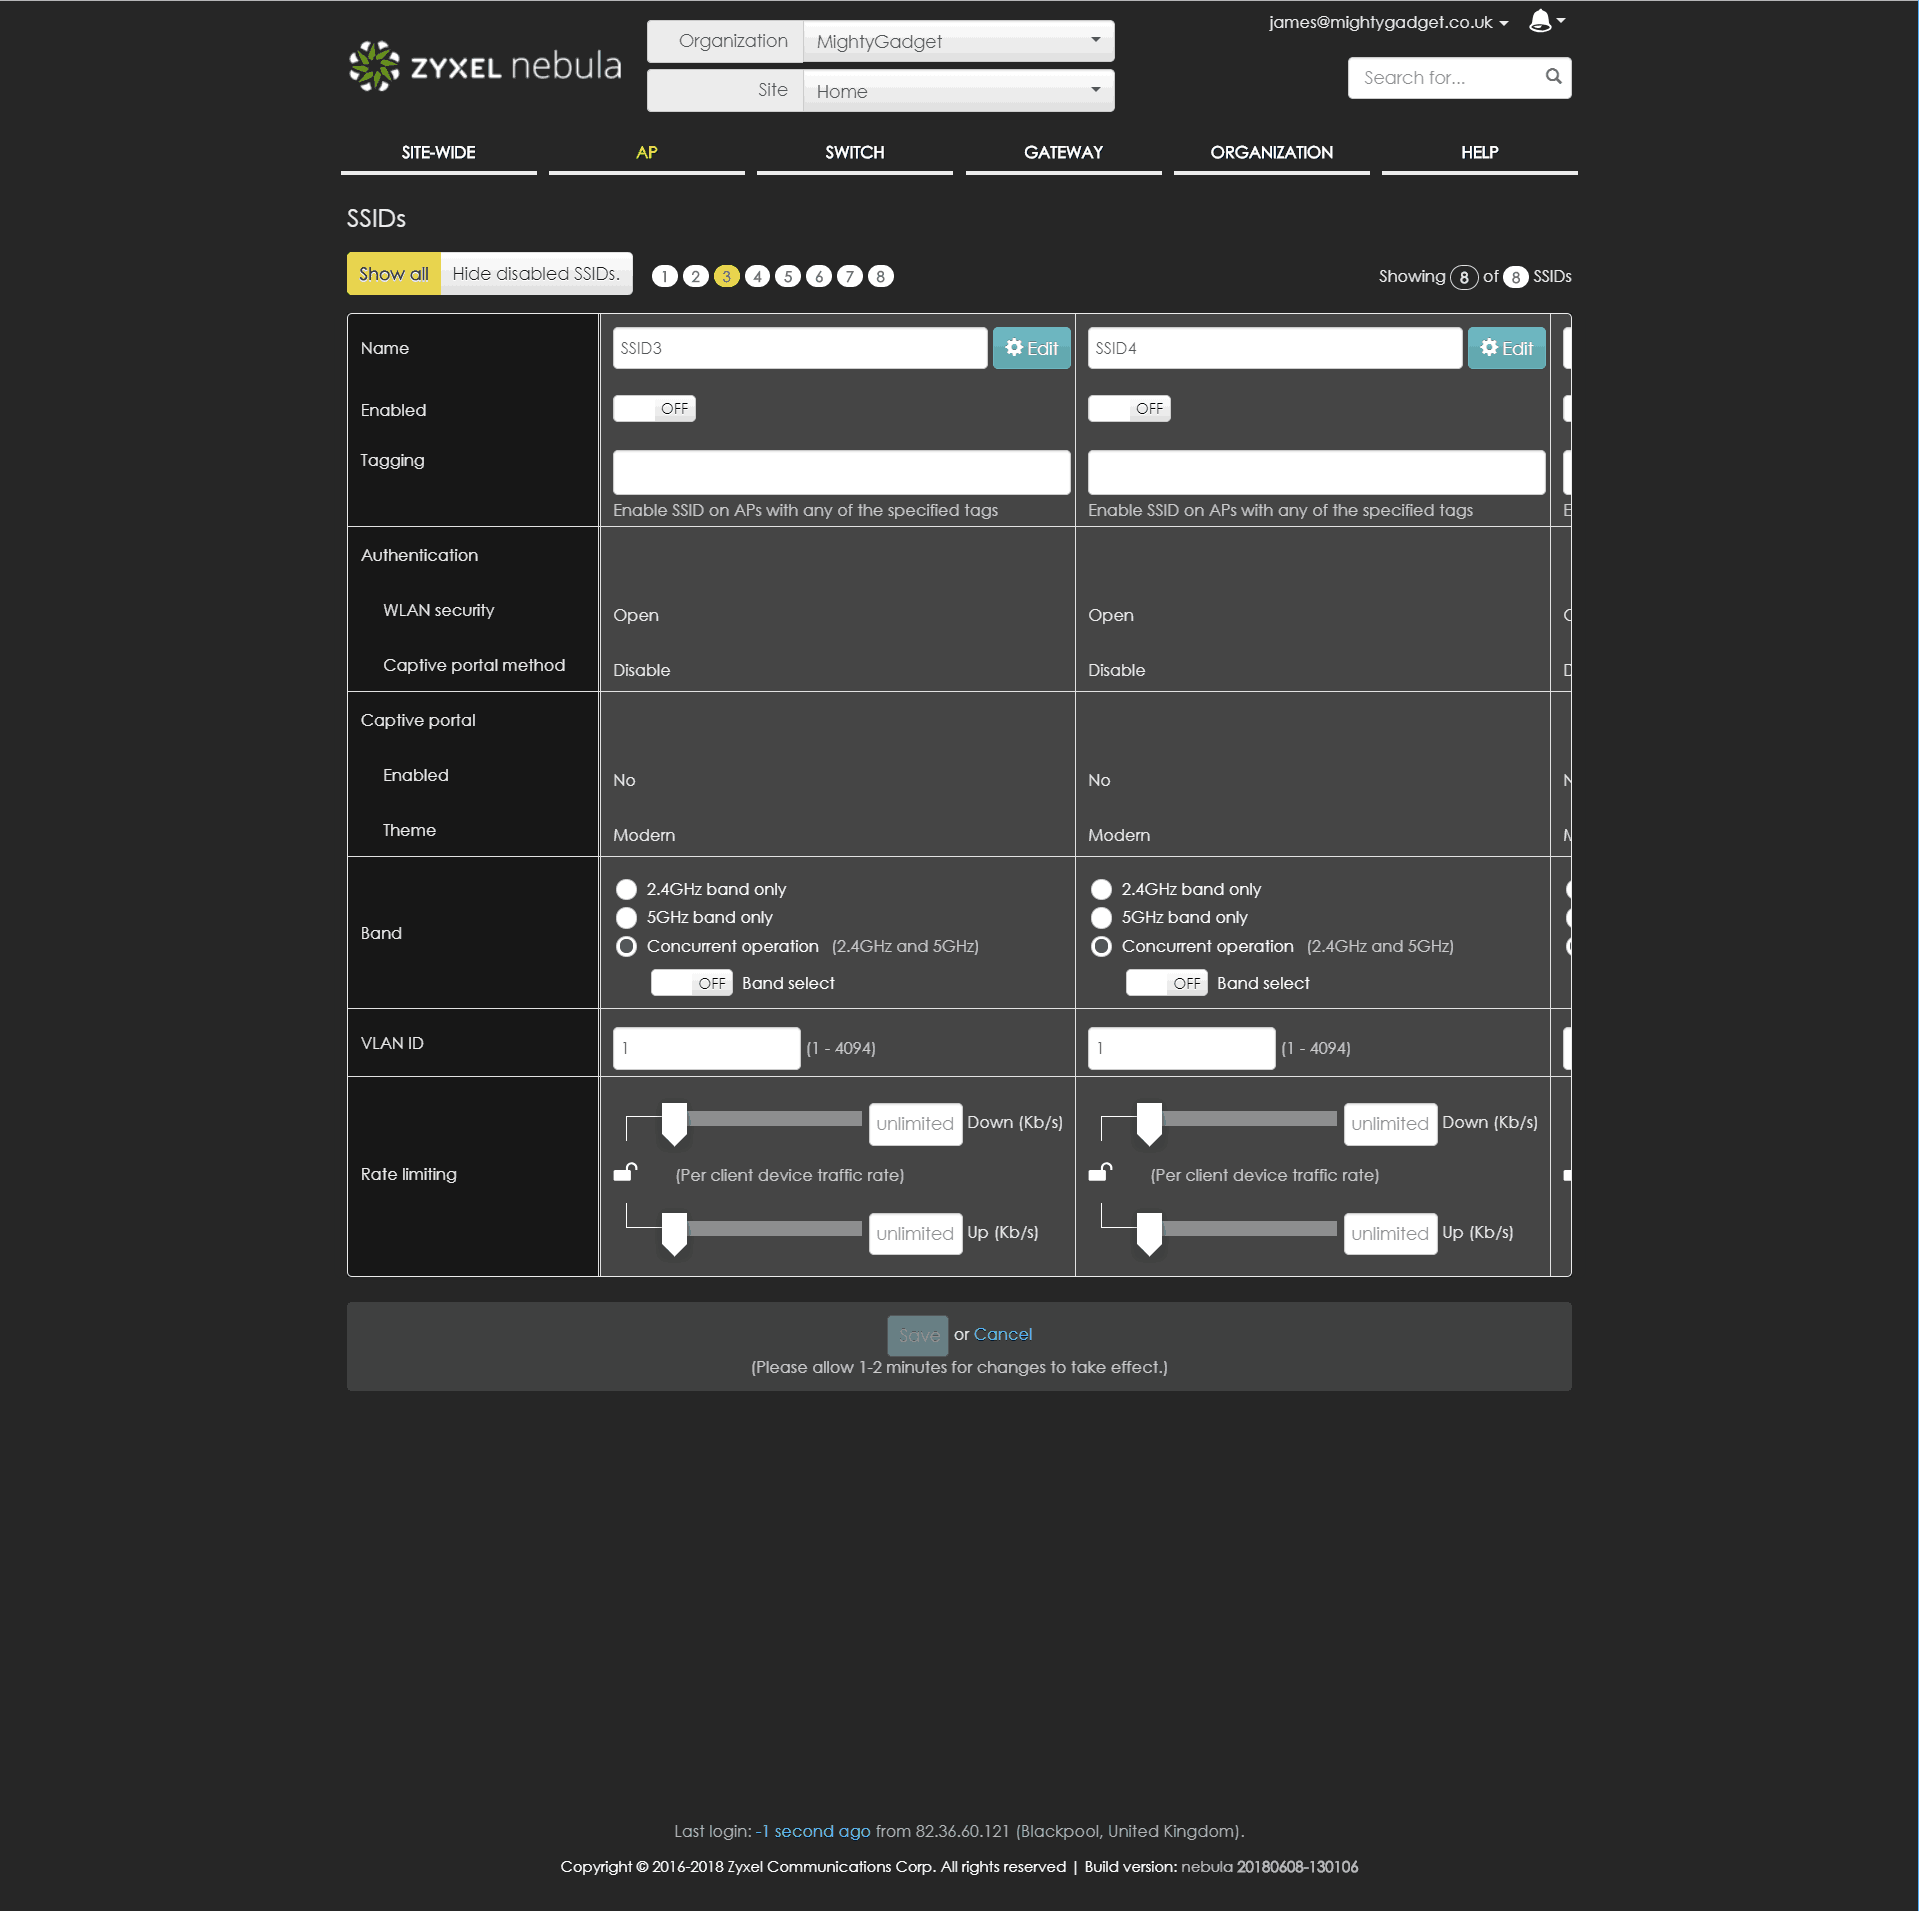The image size is (1919, 1911).
Task: Jump to SSID number 1 circle
Action: click(x=664, y=277)
